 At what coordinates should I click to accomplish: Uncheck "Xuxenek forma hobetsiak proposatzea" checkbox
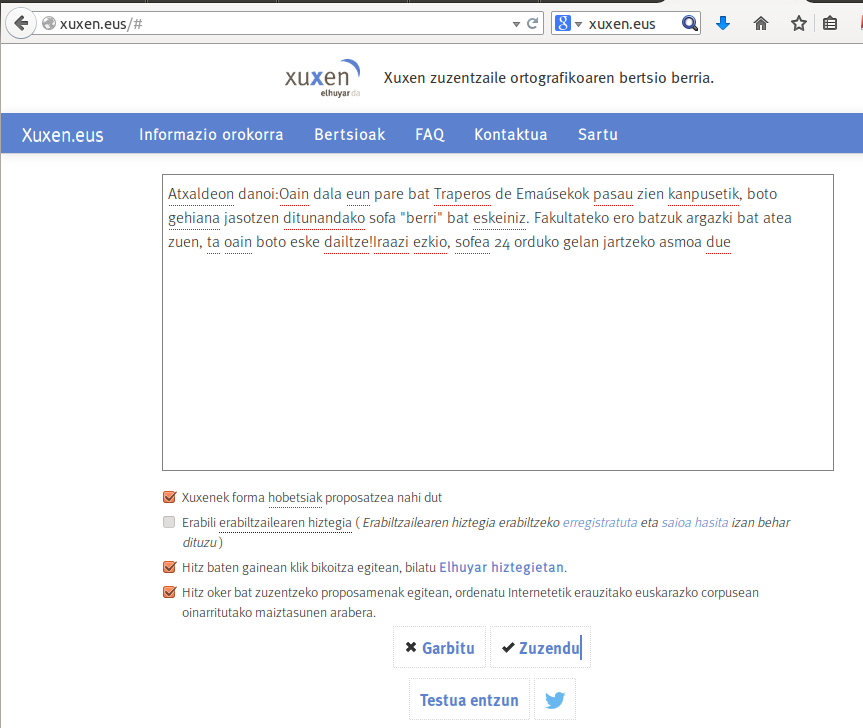(170, 497)
